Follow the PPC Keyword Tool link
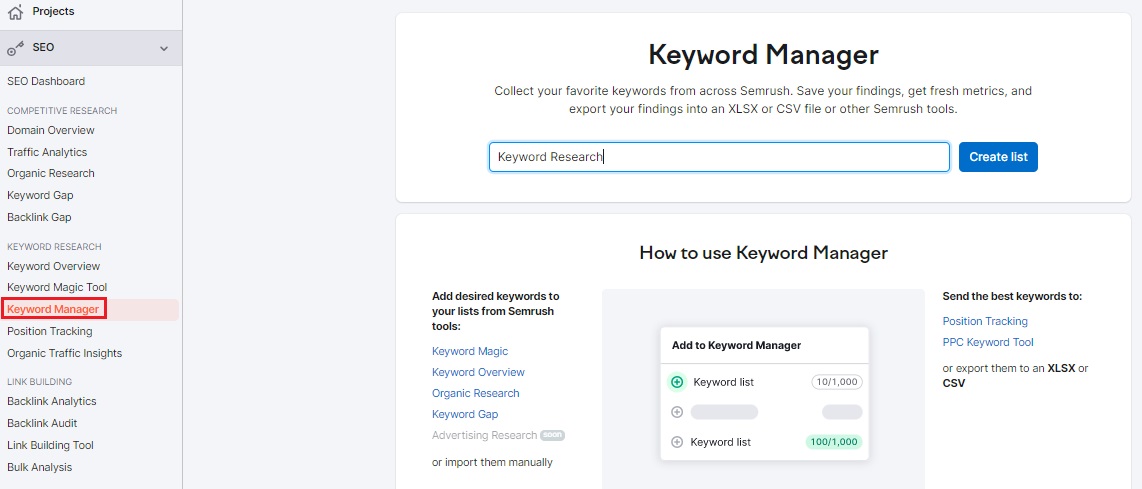1142x489 pixels. pos(988,342)
